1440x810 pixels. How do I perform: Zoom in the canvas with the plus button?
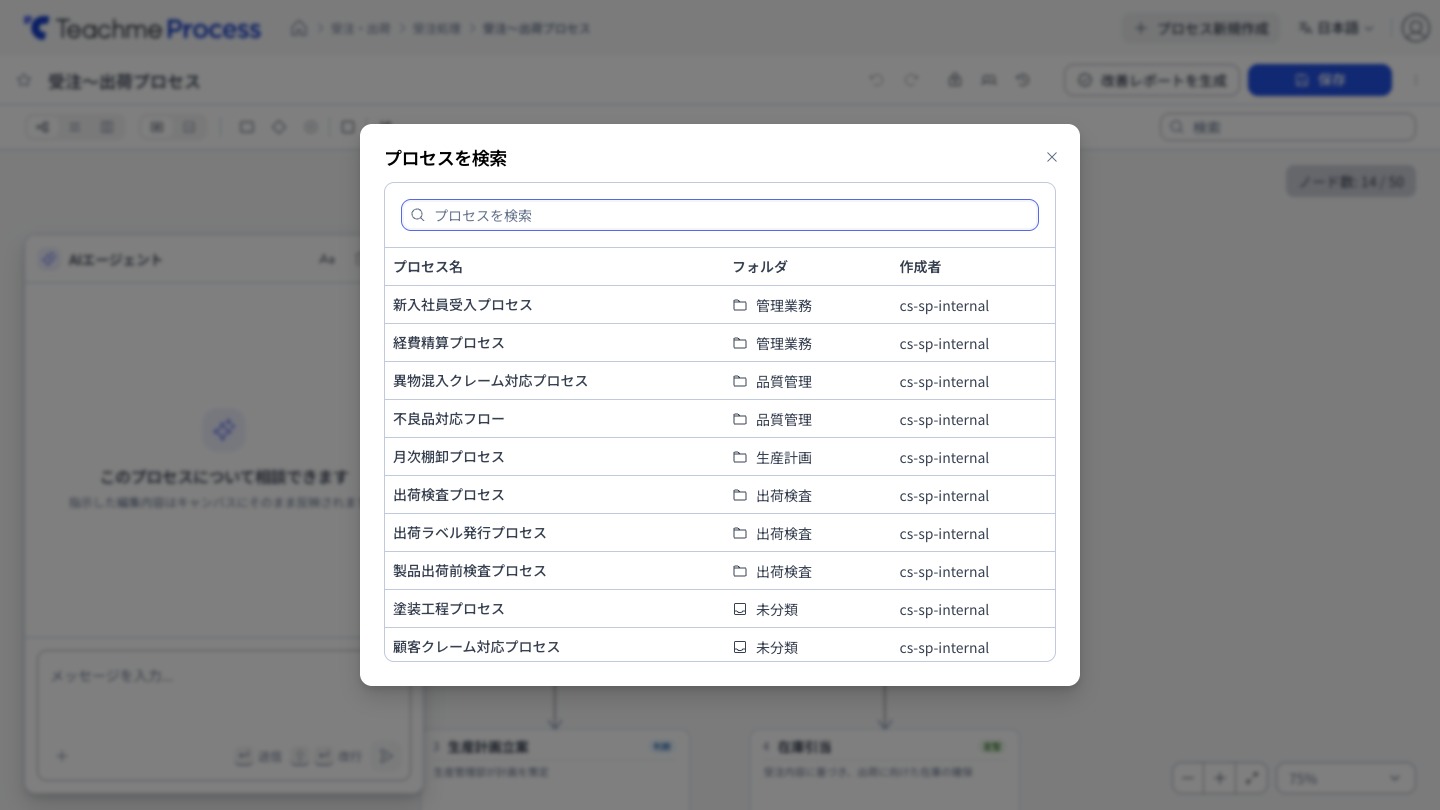(x=1220, y=778)
